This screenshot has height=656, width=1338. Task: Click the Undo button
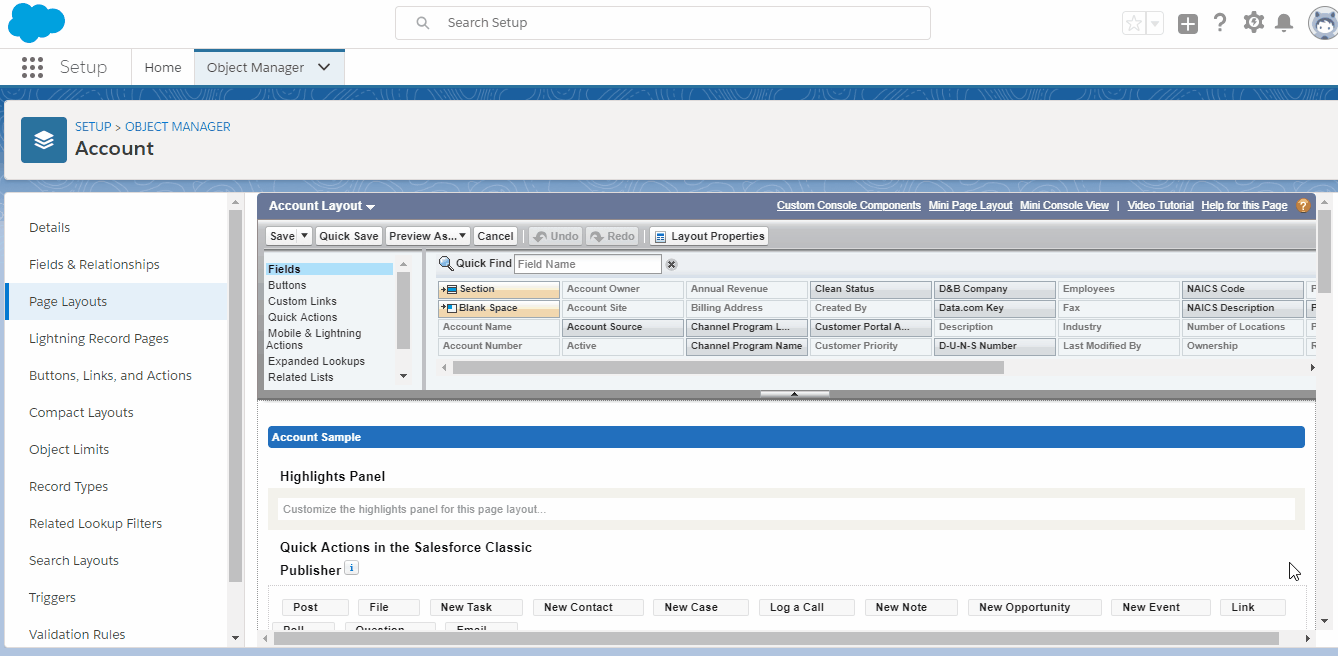point(556,236)
